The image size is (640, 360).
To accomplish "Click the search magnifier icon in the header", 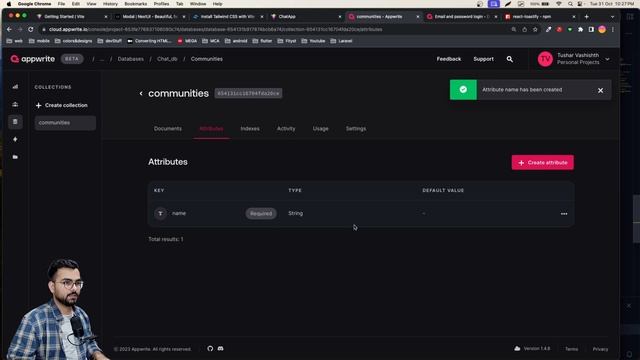I will point(509,59).
